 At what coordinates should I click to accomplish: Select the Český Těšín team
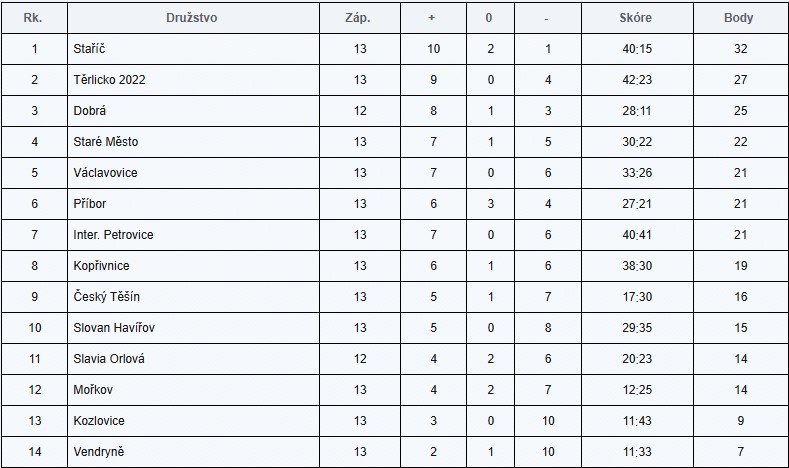click(x=107, y=297)
